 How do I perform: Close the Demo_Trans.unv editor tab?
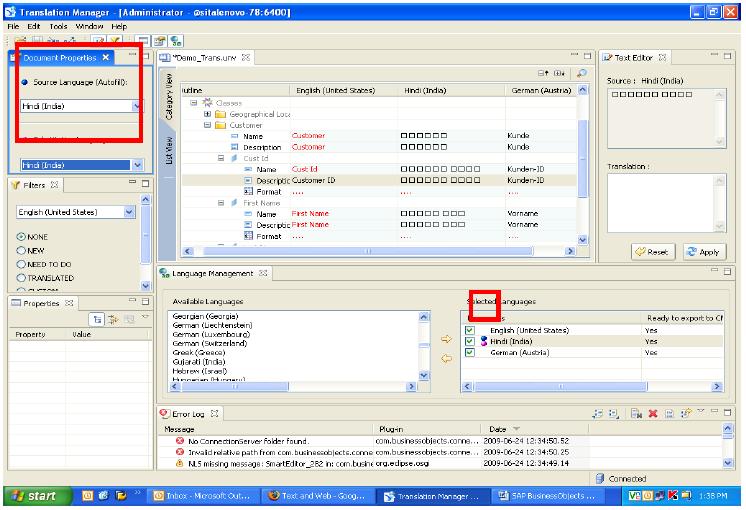coord(246,58)
